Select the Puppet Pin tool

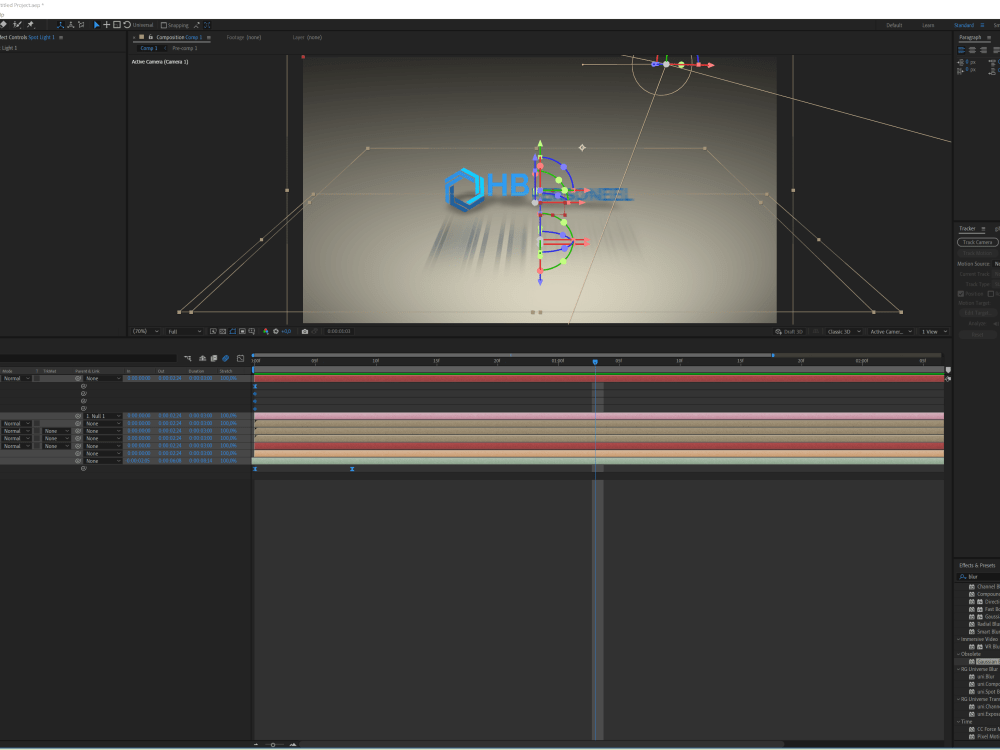pos(30,25)
